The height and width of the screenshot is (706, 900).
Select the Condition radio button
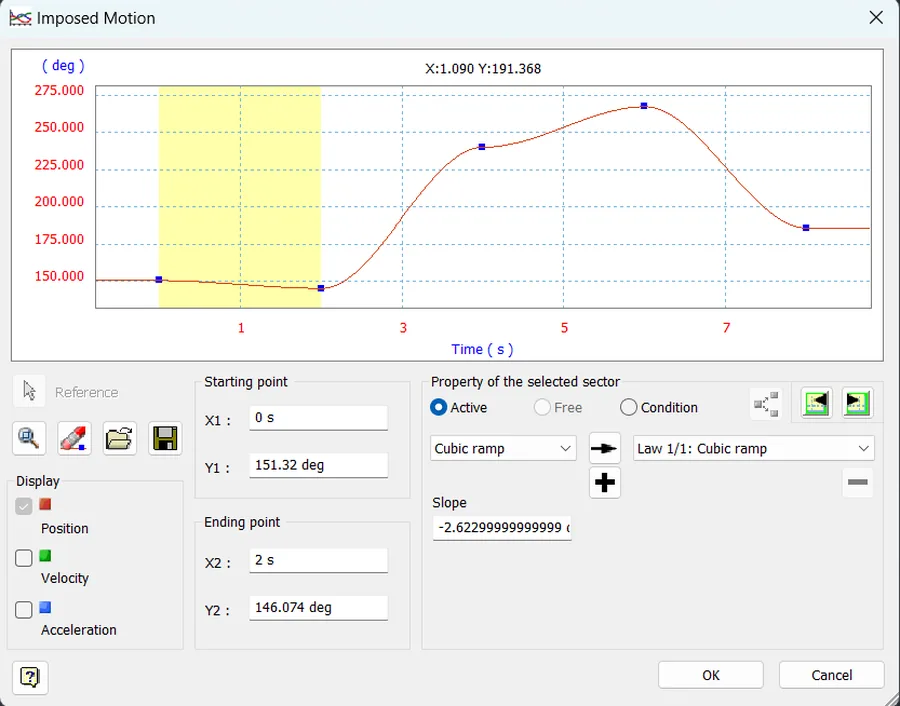(629, 408)
